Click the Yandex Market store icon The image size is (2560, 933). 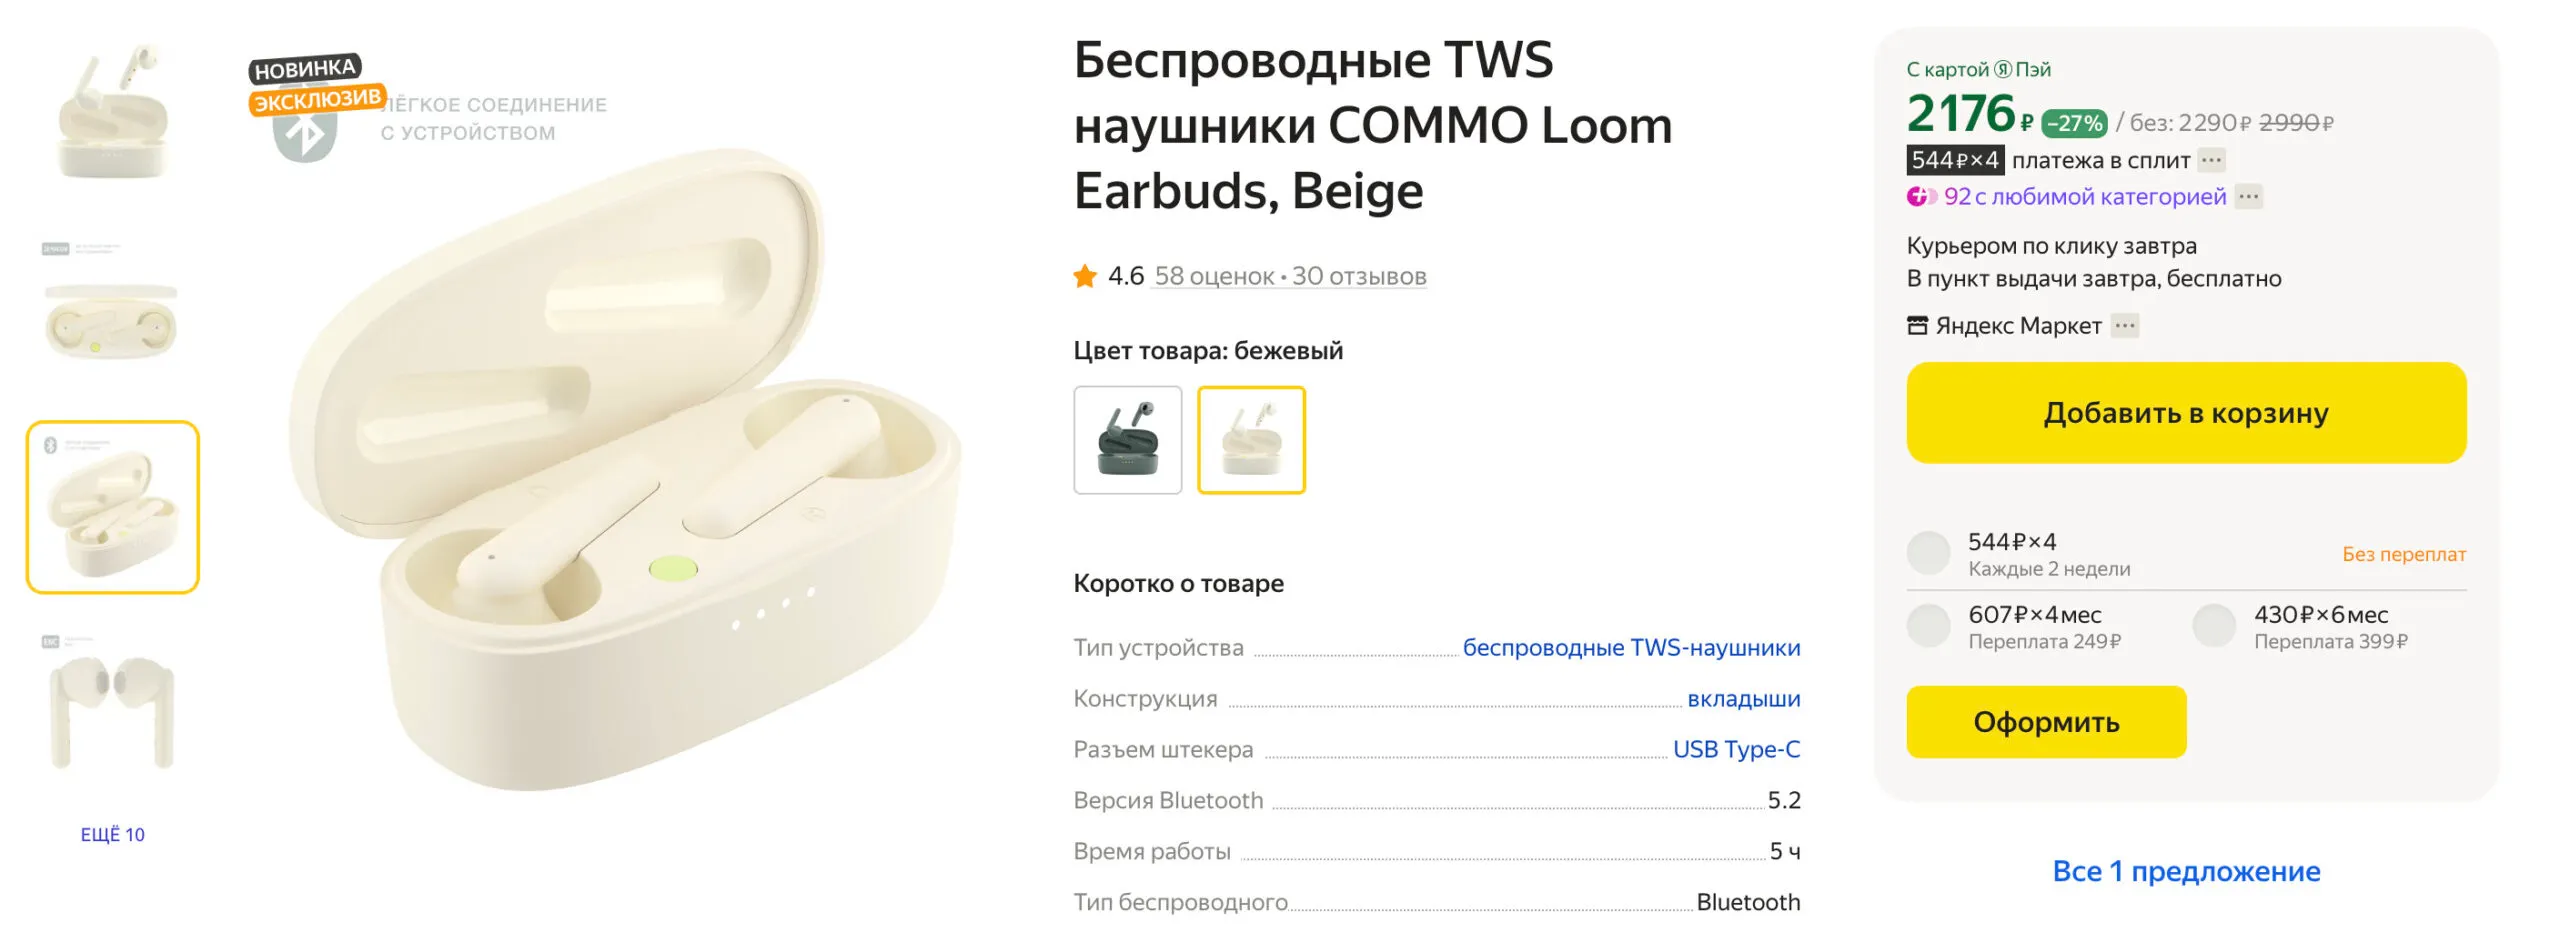coord(1916,326)
